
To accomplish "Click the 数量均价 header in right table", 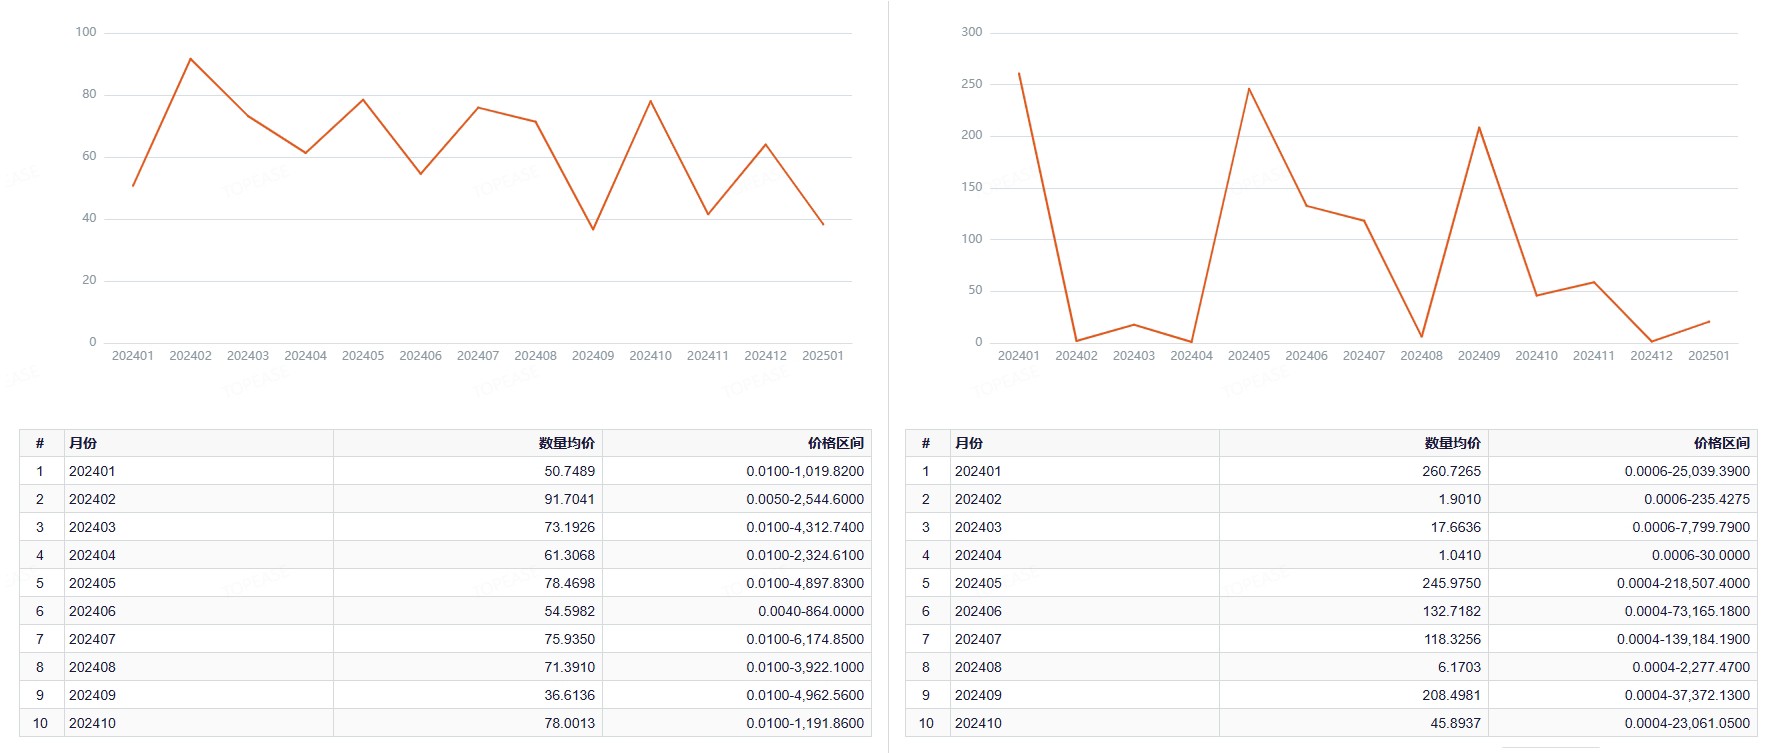I will point(1452,443).
